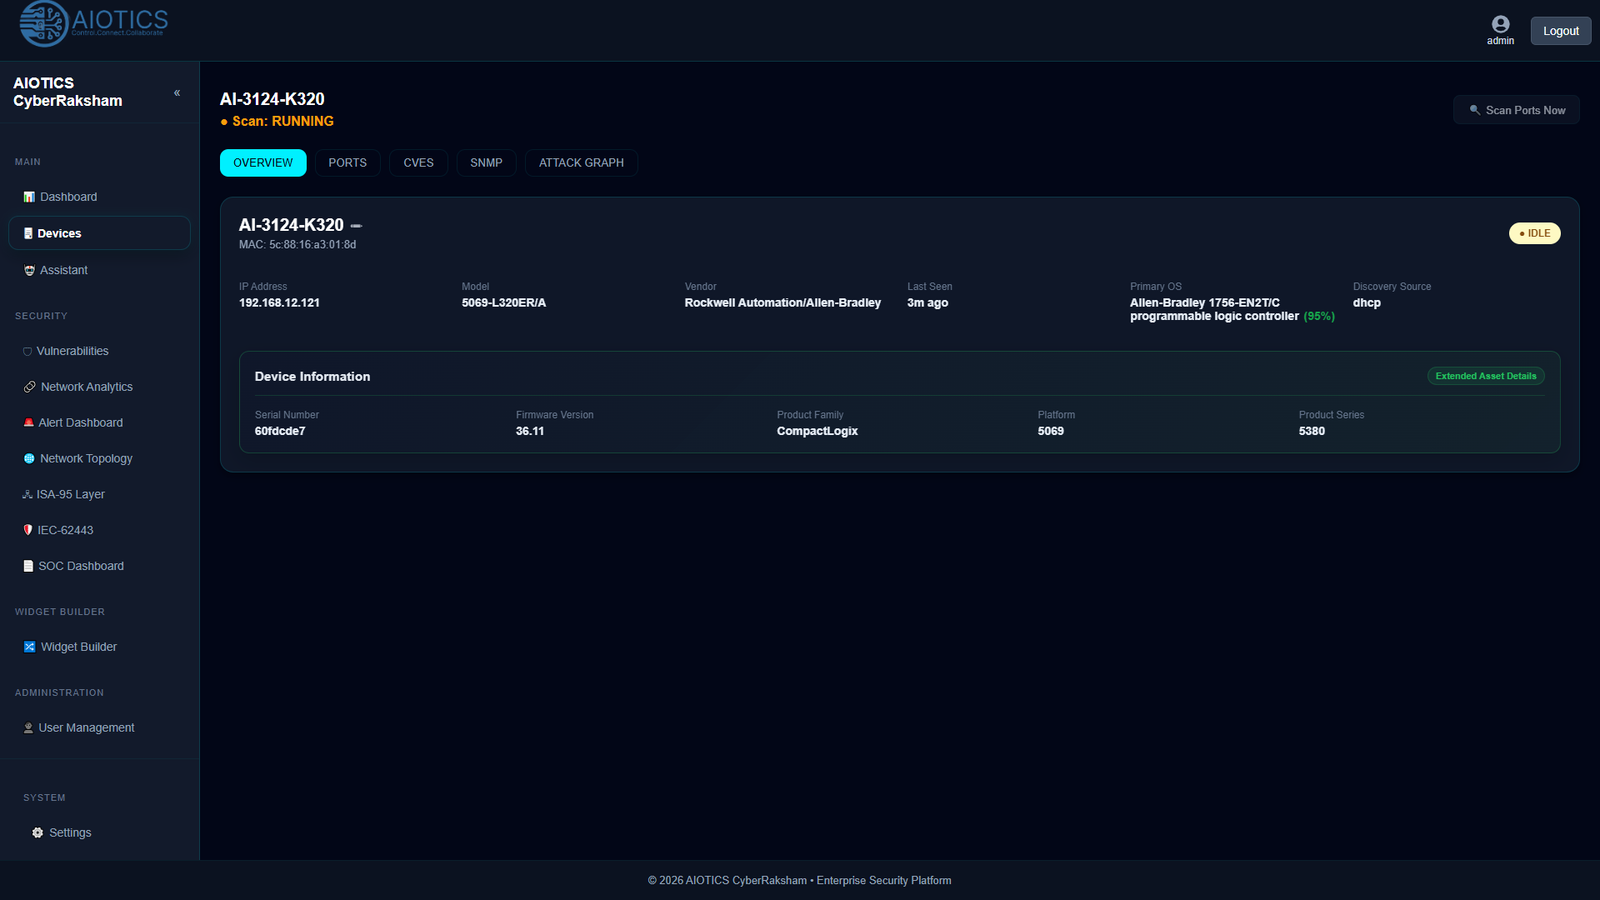Click the Assistant robot icon
Screen dimensions: 1600x900
point(29,270)
